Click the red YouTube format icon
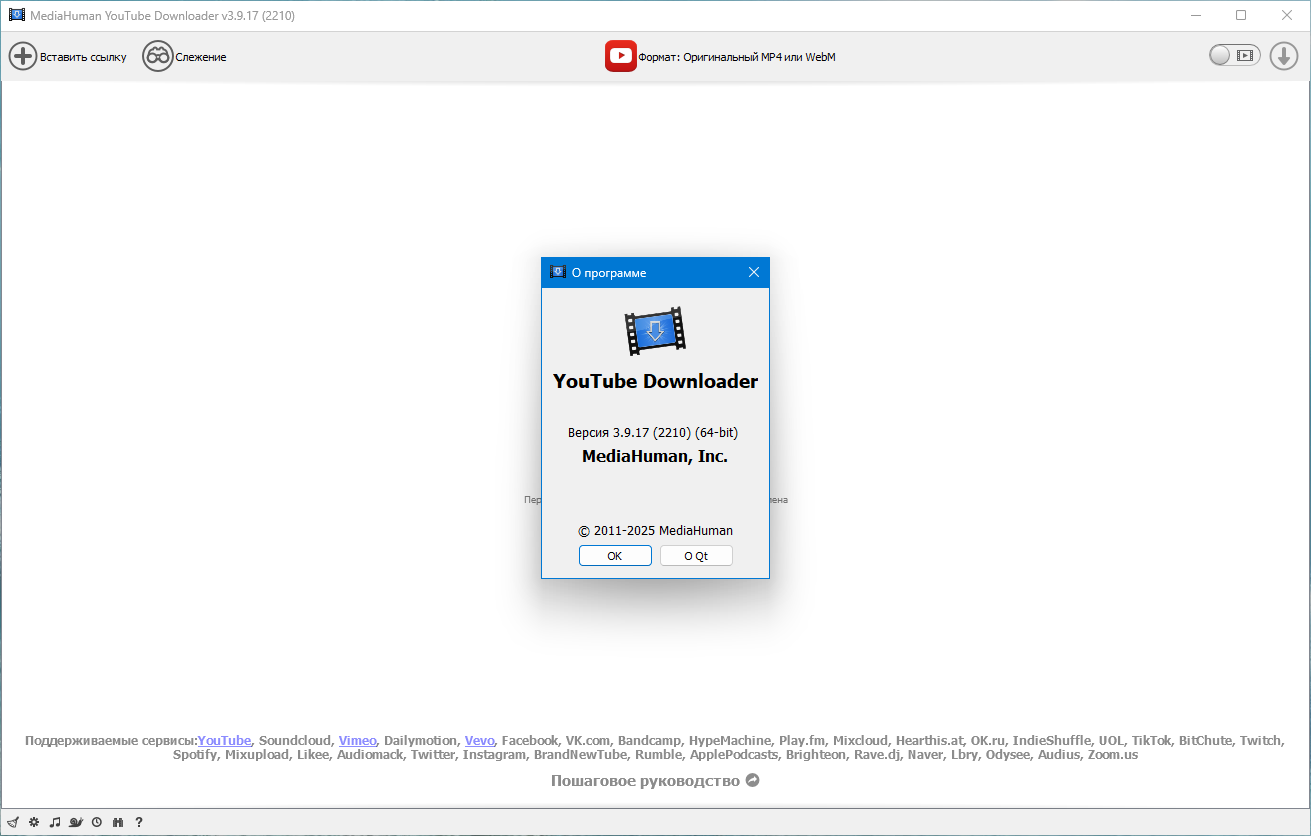 coord(620,56)
